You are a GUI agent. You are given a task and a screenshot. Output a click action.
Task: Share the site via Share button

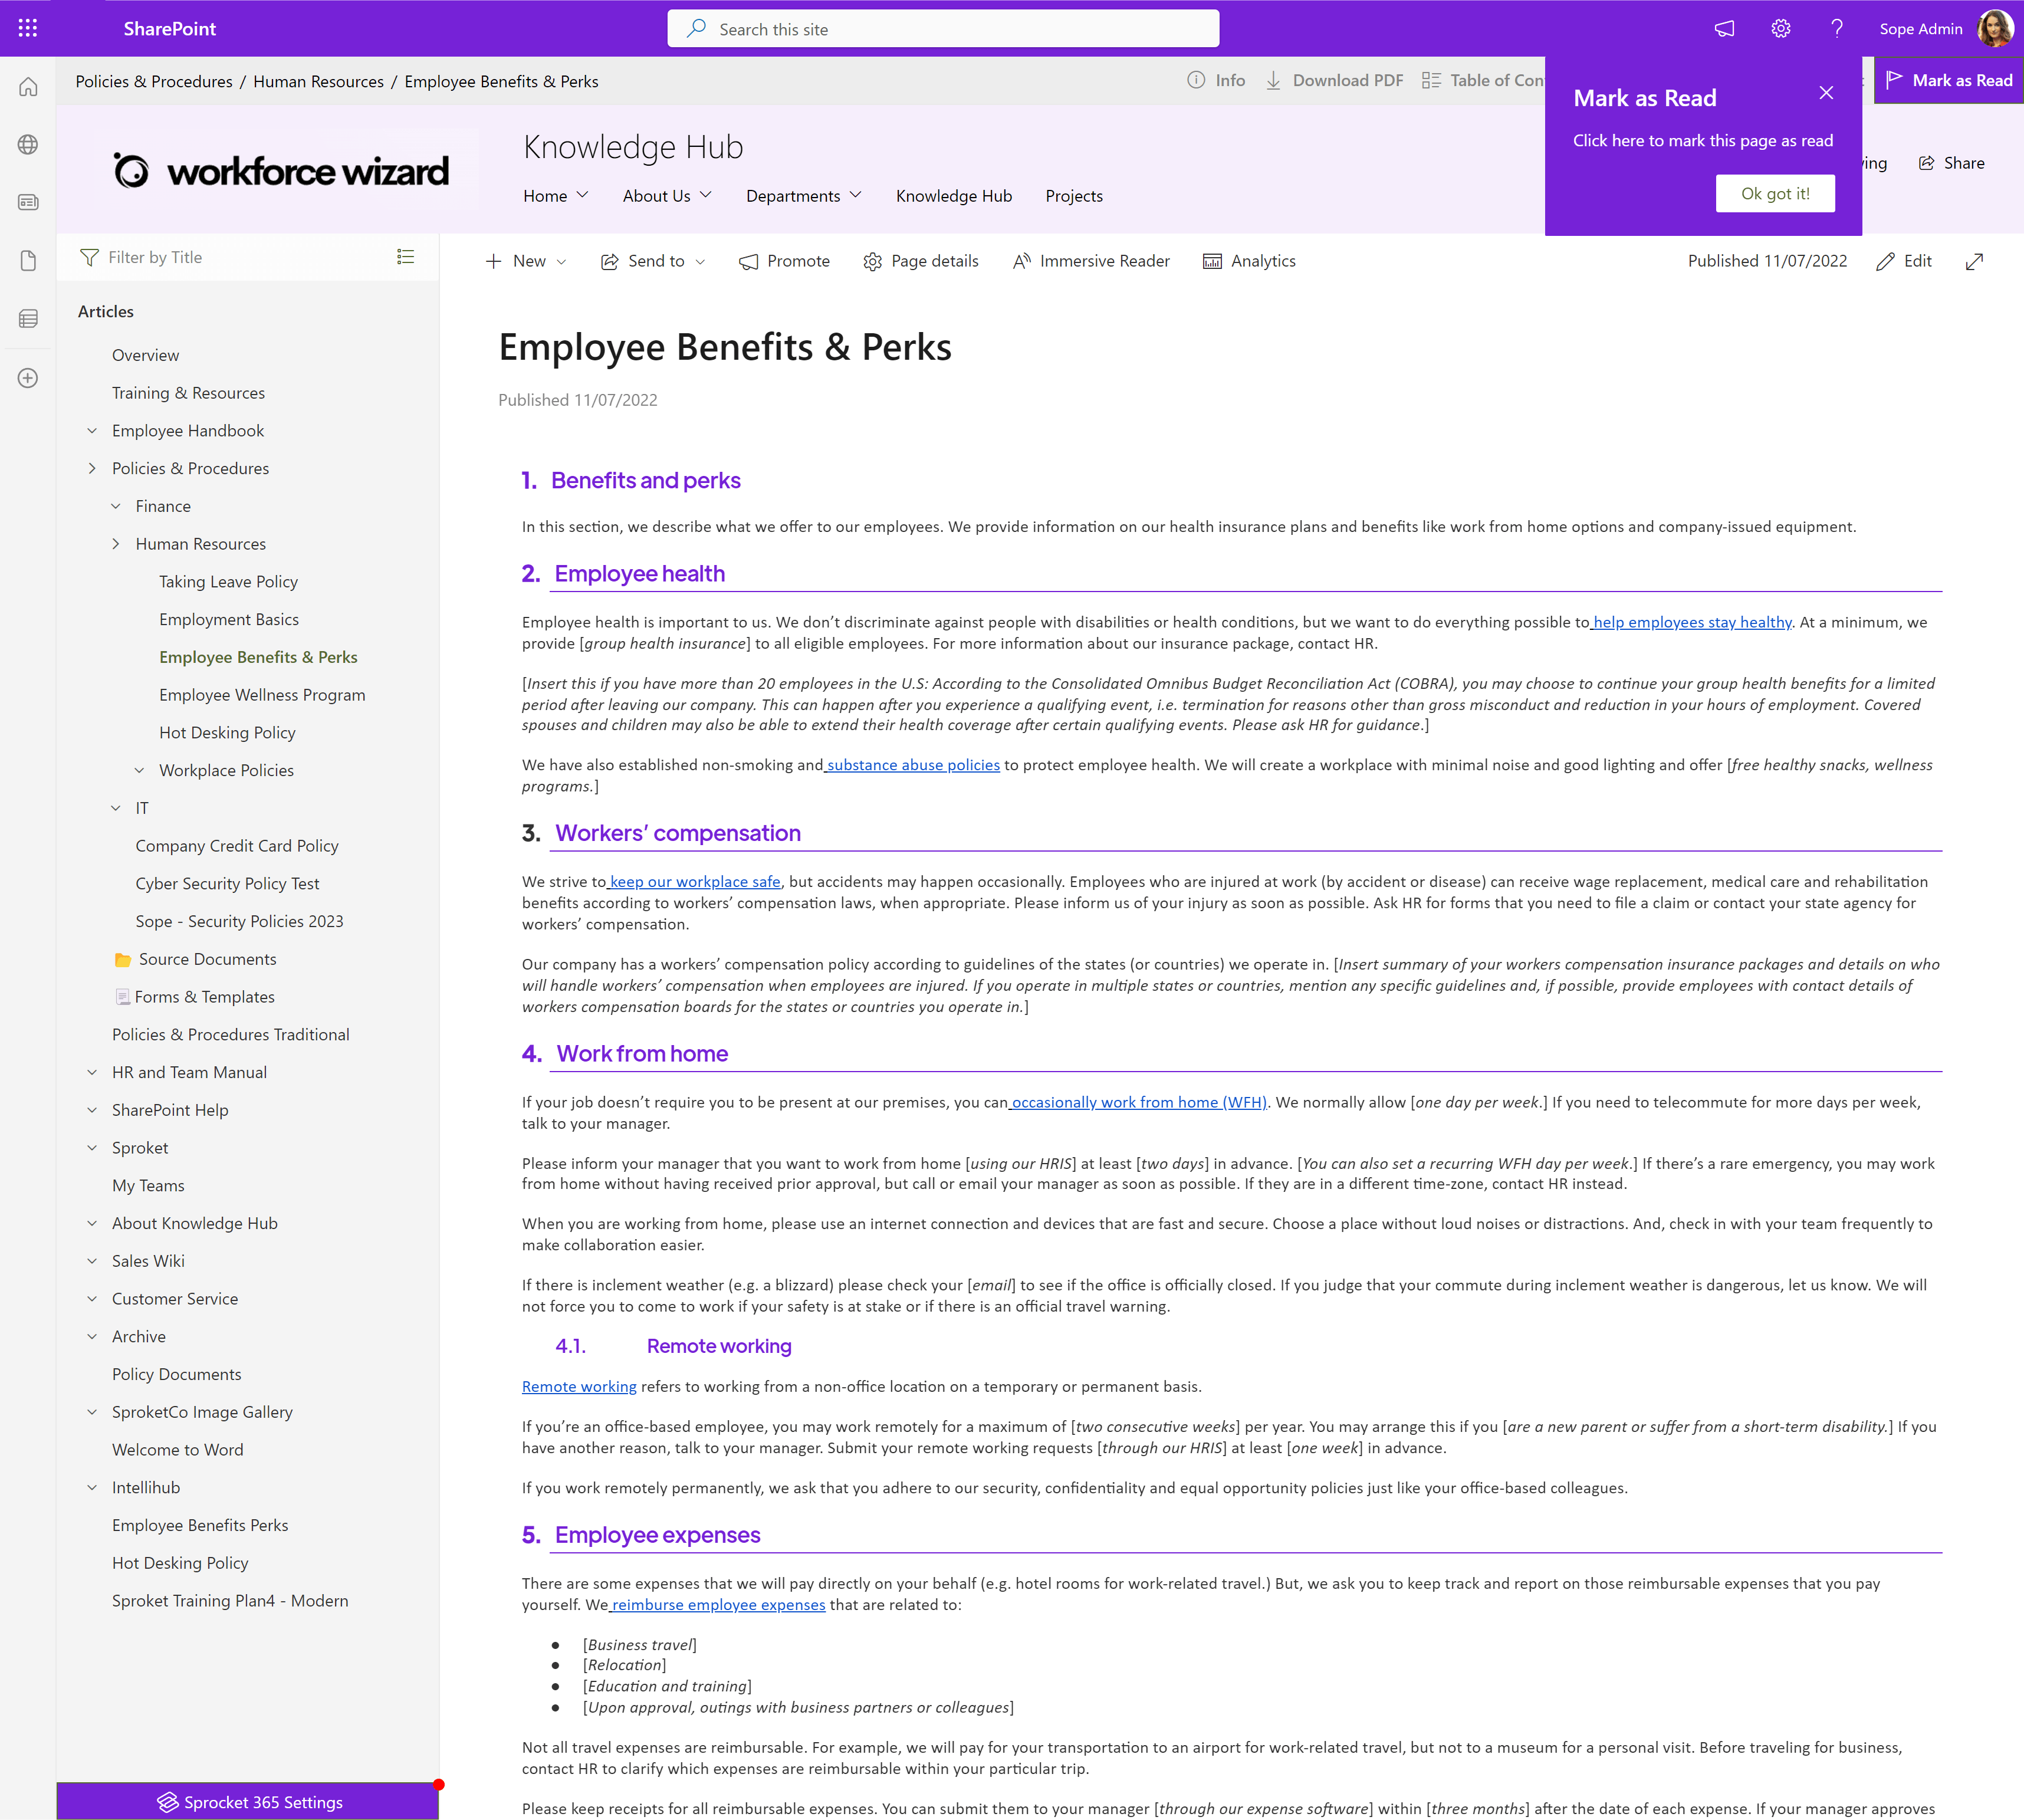[x=1951, y=163]
